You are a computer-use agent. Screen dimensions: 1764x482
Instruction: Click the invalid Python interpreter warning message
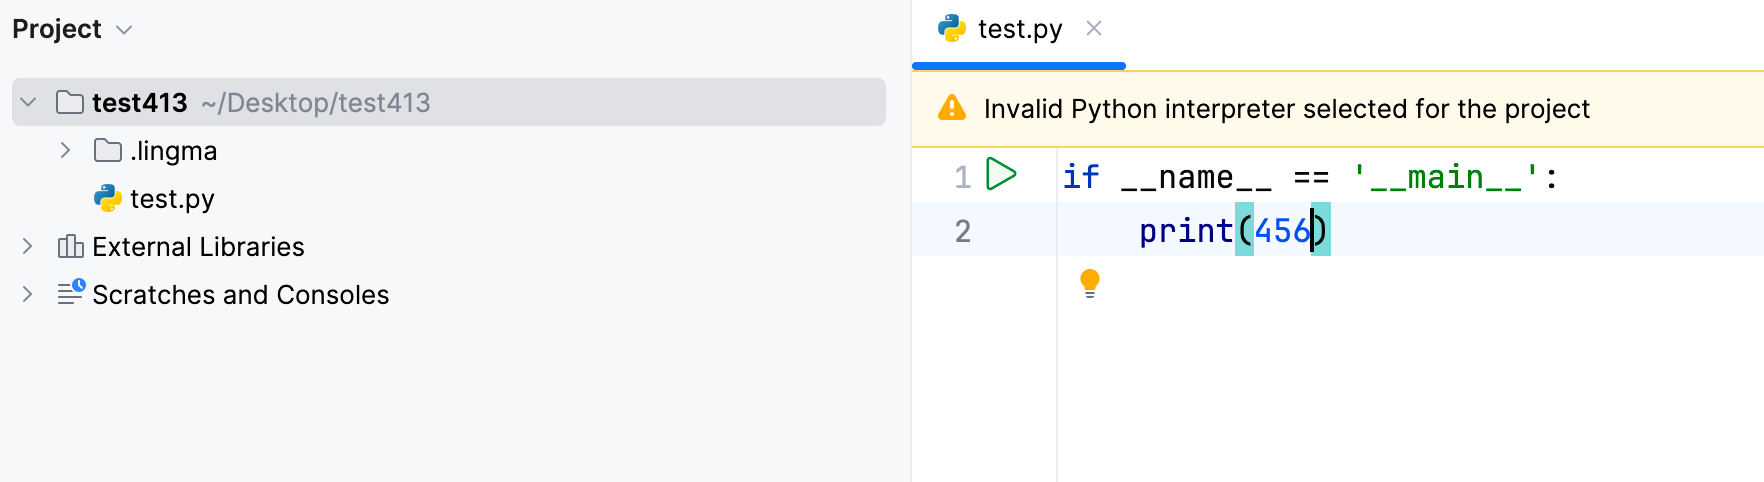1286,109
